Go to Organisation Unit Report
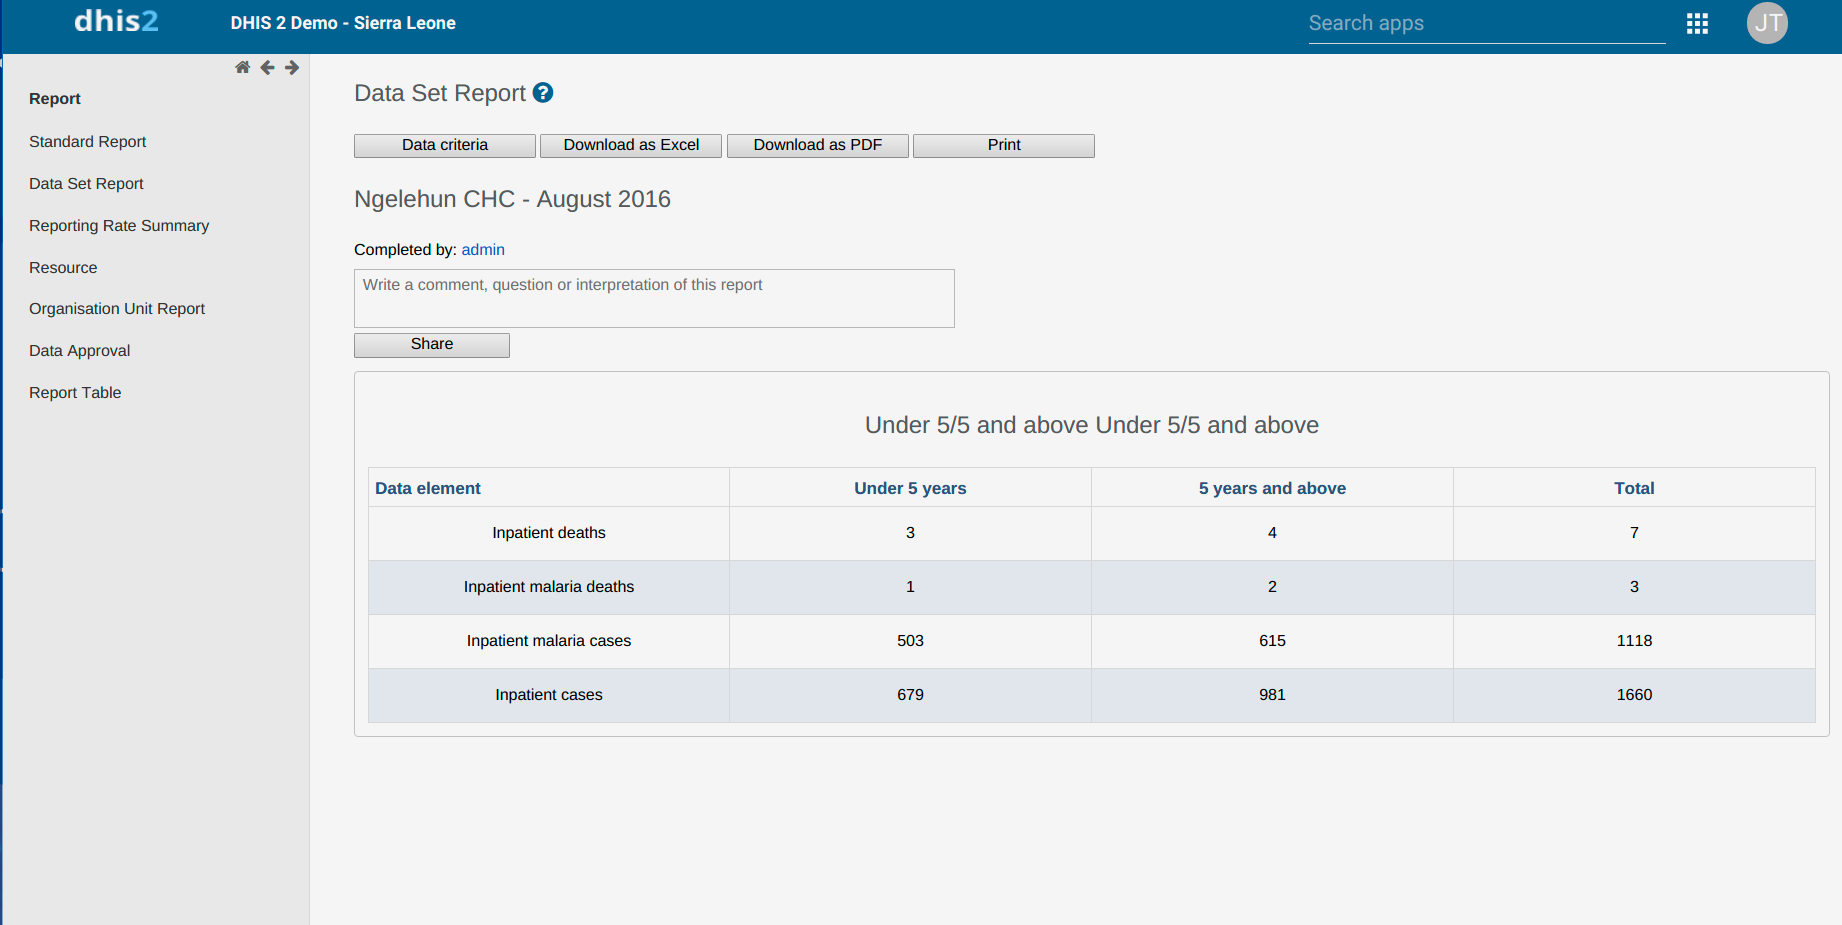Viewport: 1842px width, 925px height. (117, 309)
